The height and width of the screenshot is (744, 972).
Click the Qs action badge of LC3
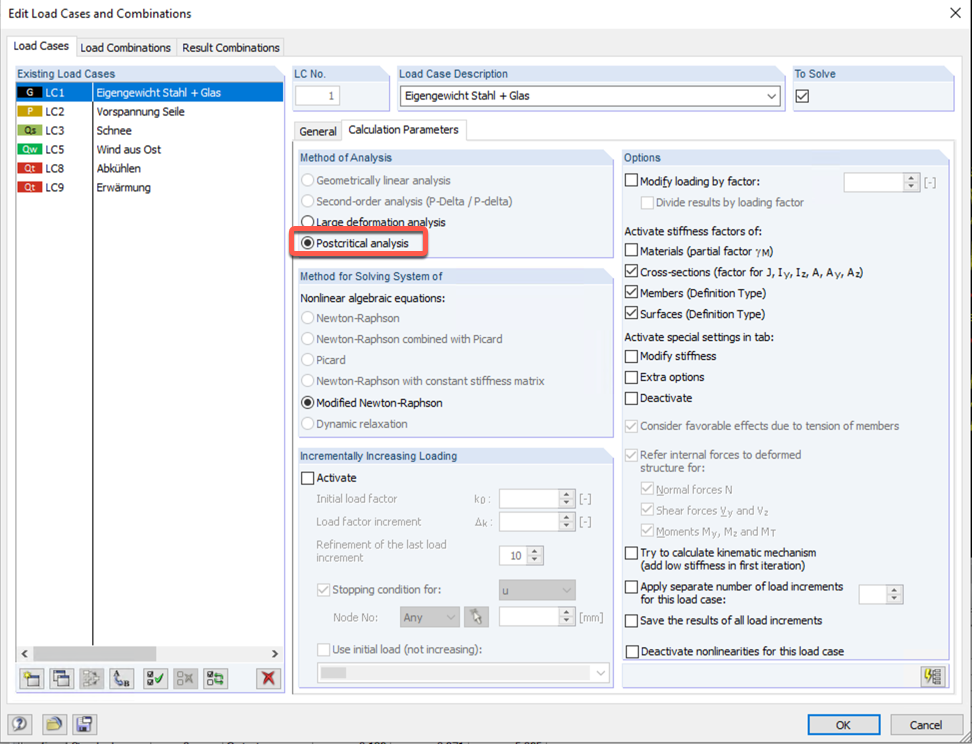coord(30,131)
